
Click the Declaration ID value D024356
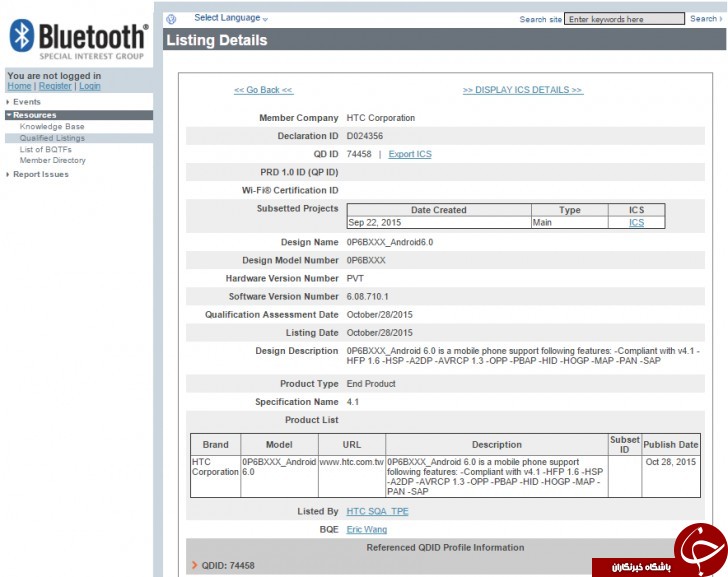[365, 136]
